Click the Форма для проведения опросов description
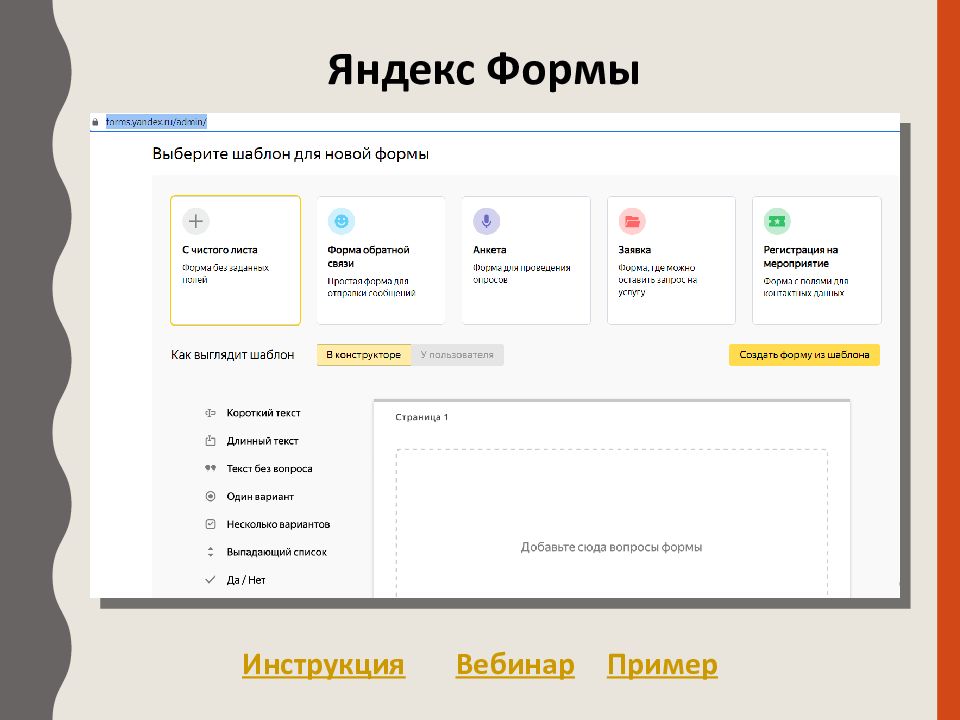The width and height of the screenshot is (960, 720). pyautogui.click(x=522, y=274)
